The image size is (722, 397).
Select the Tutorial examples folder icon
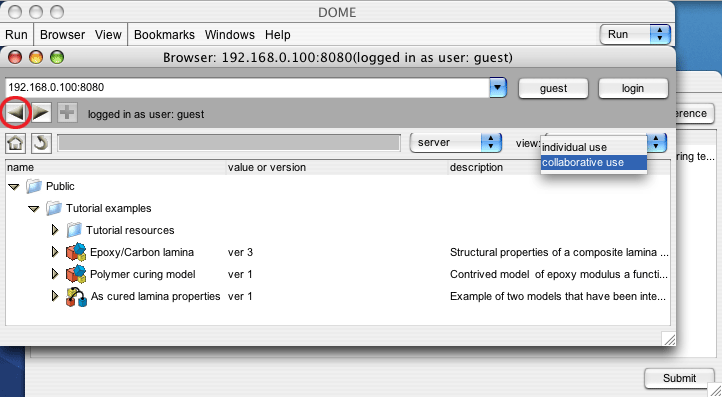coord(54,208)
